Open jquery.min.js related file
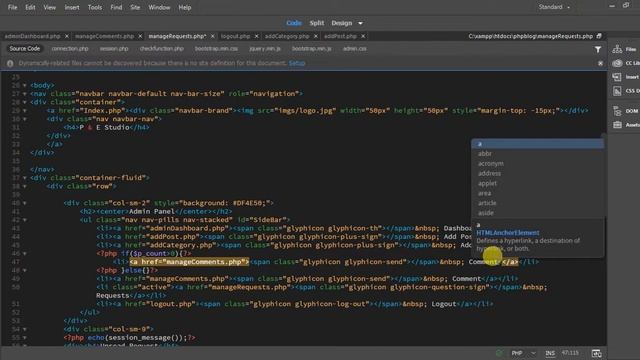 (x=265, y=49)
